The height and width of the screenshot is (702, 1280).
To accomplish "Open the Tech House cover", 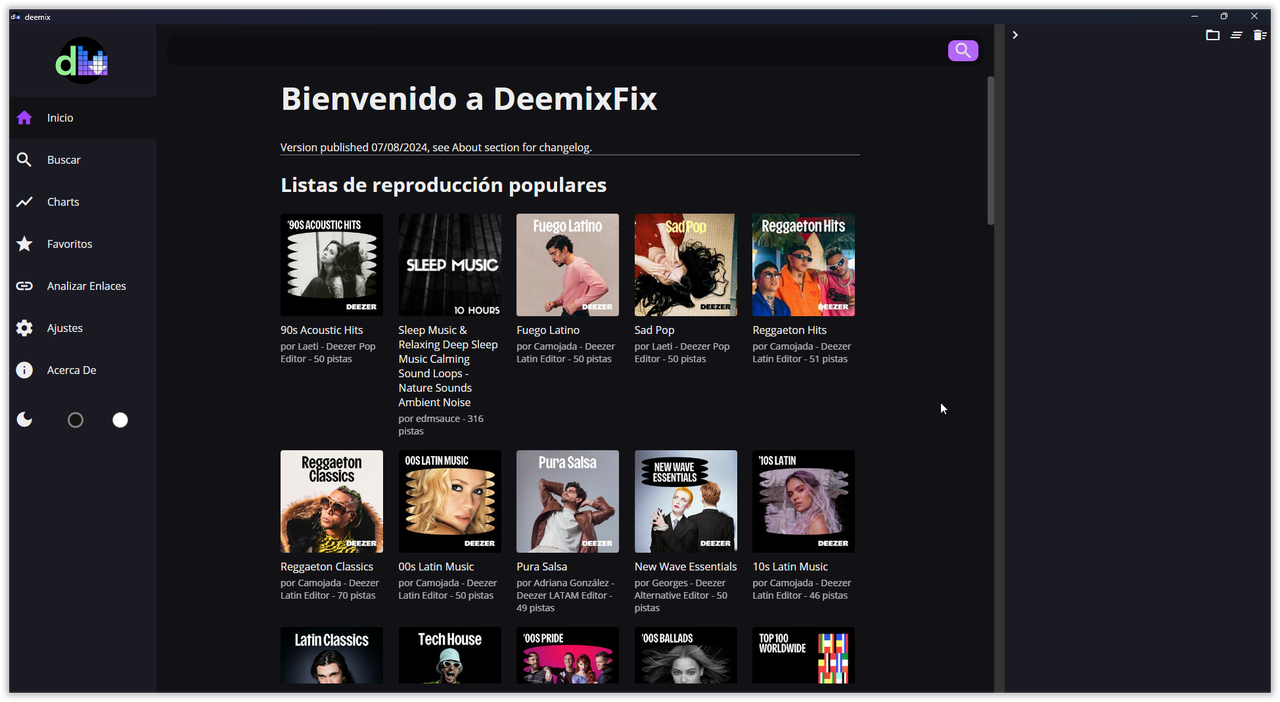I will point(450,656).
